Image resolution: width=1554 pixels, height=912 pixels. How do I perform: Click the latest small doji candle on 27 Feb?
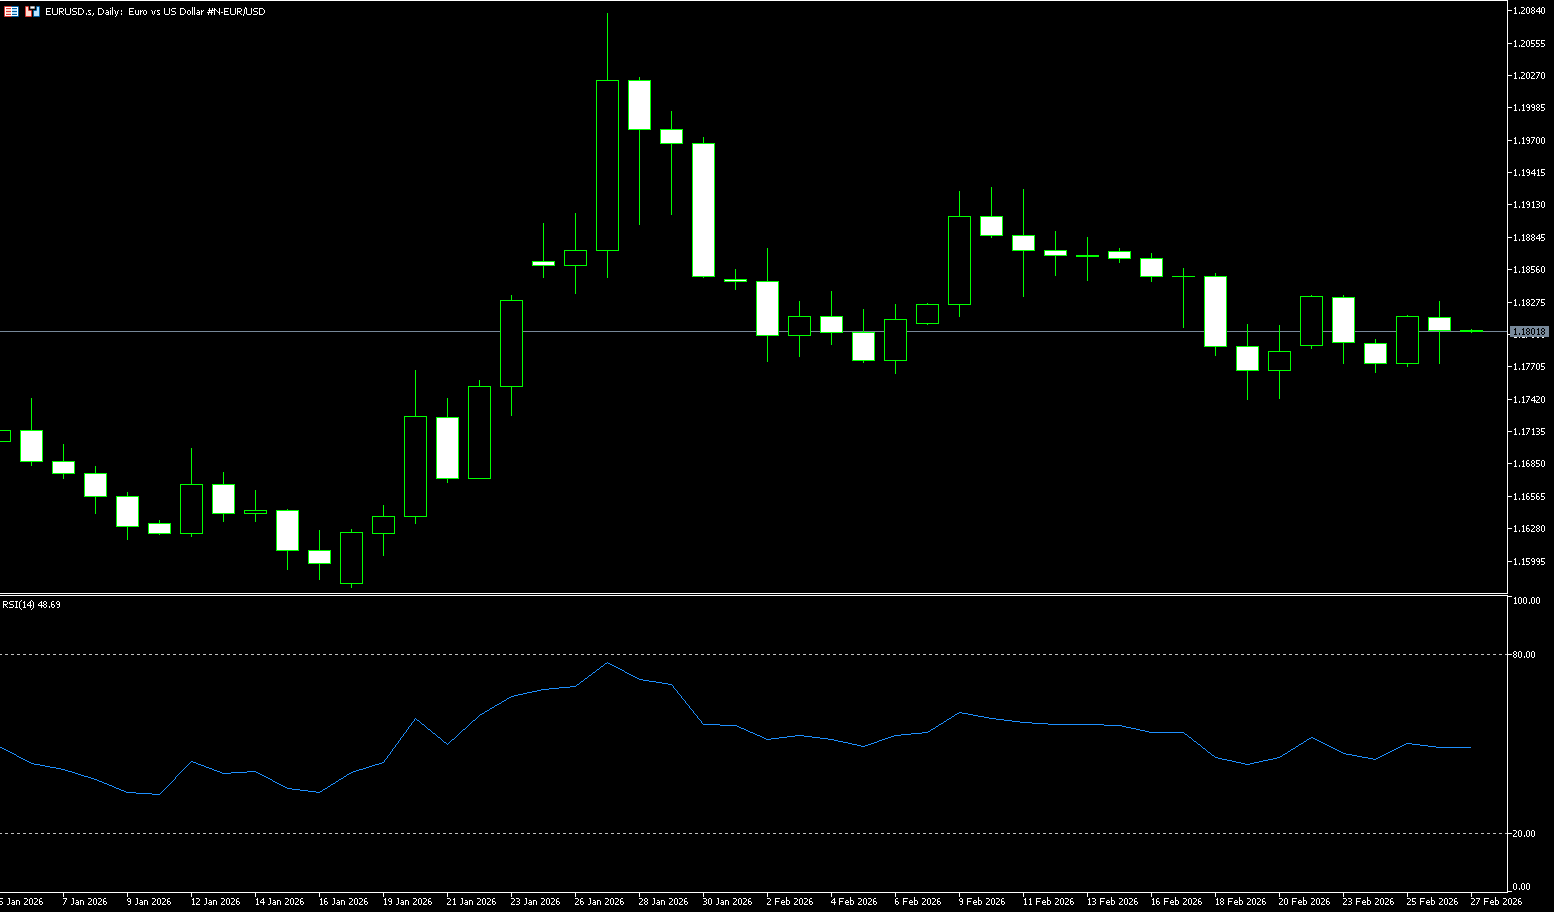click(1471, 330)
